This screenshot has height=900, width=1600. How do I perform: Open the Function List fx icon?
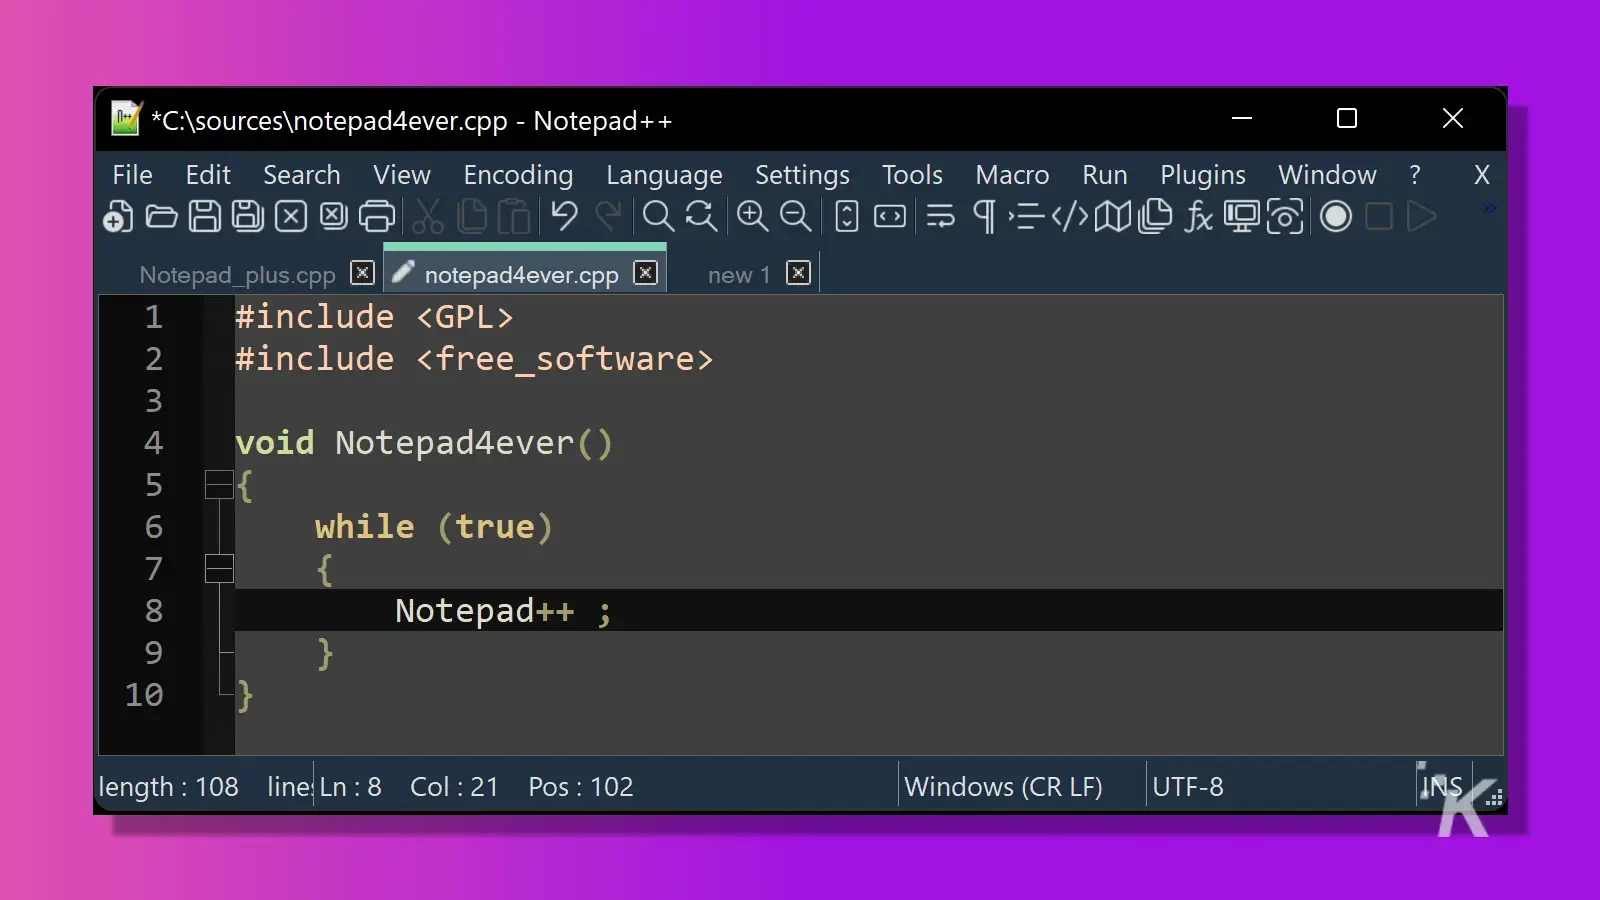[x=1198, y=216]
